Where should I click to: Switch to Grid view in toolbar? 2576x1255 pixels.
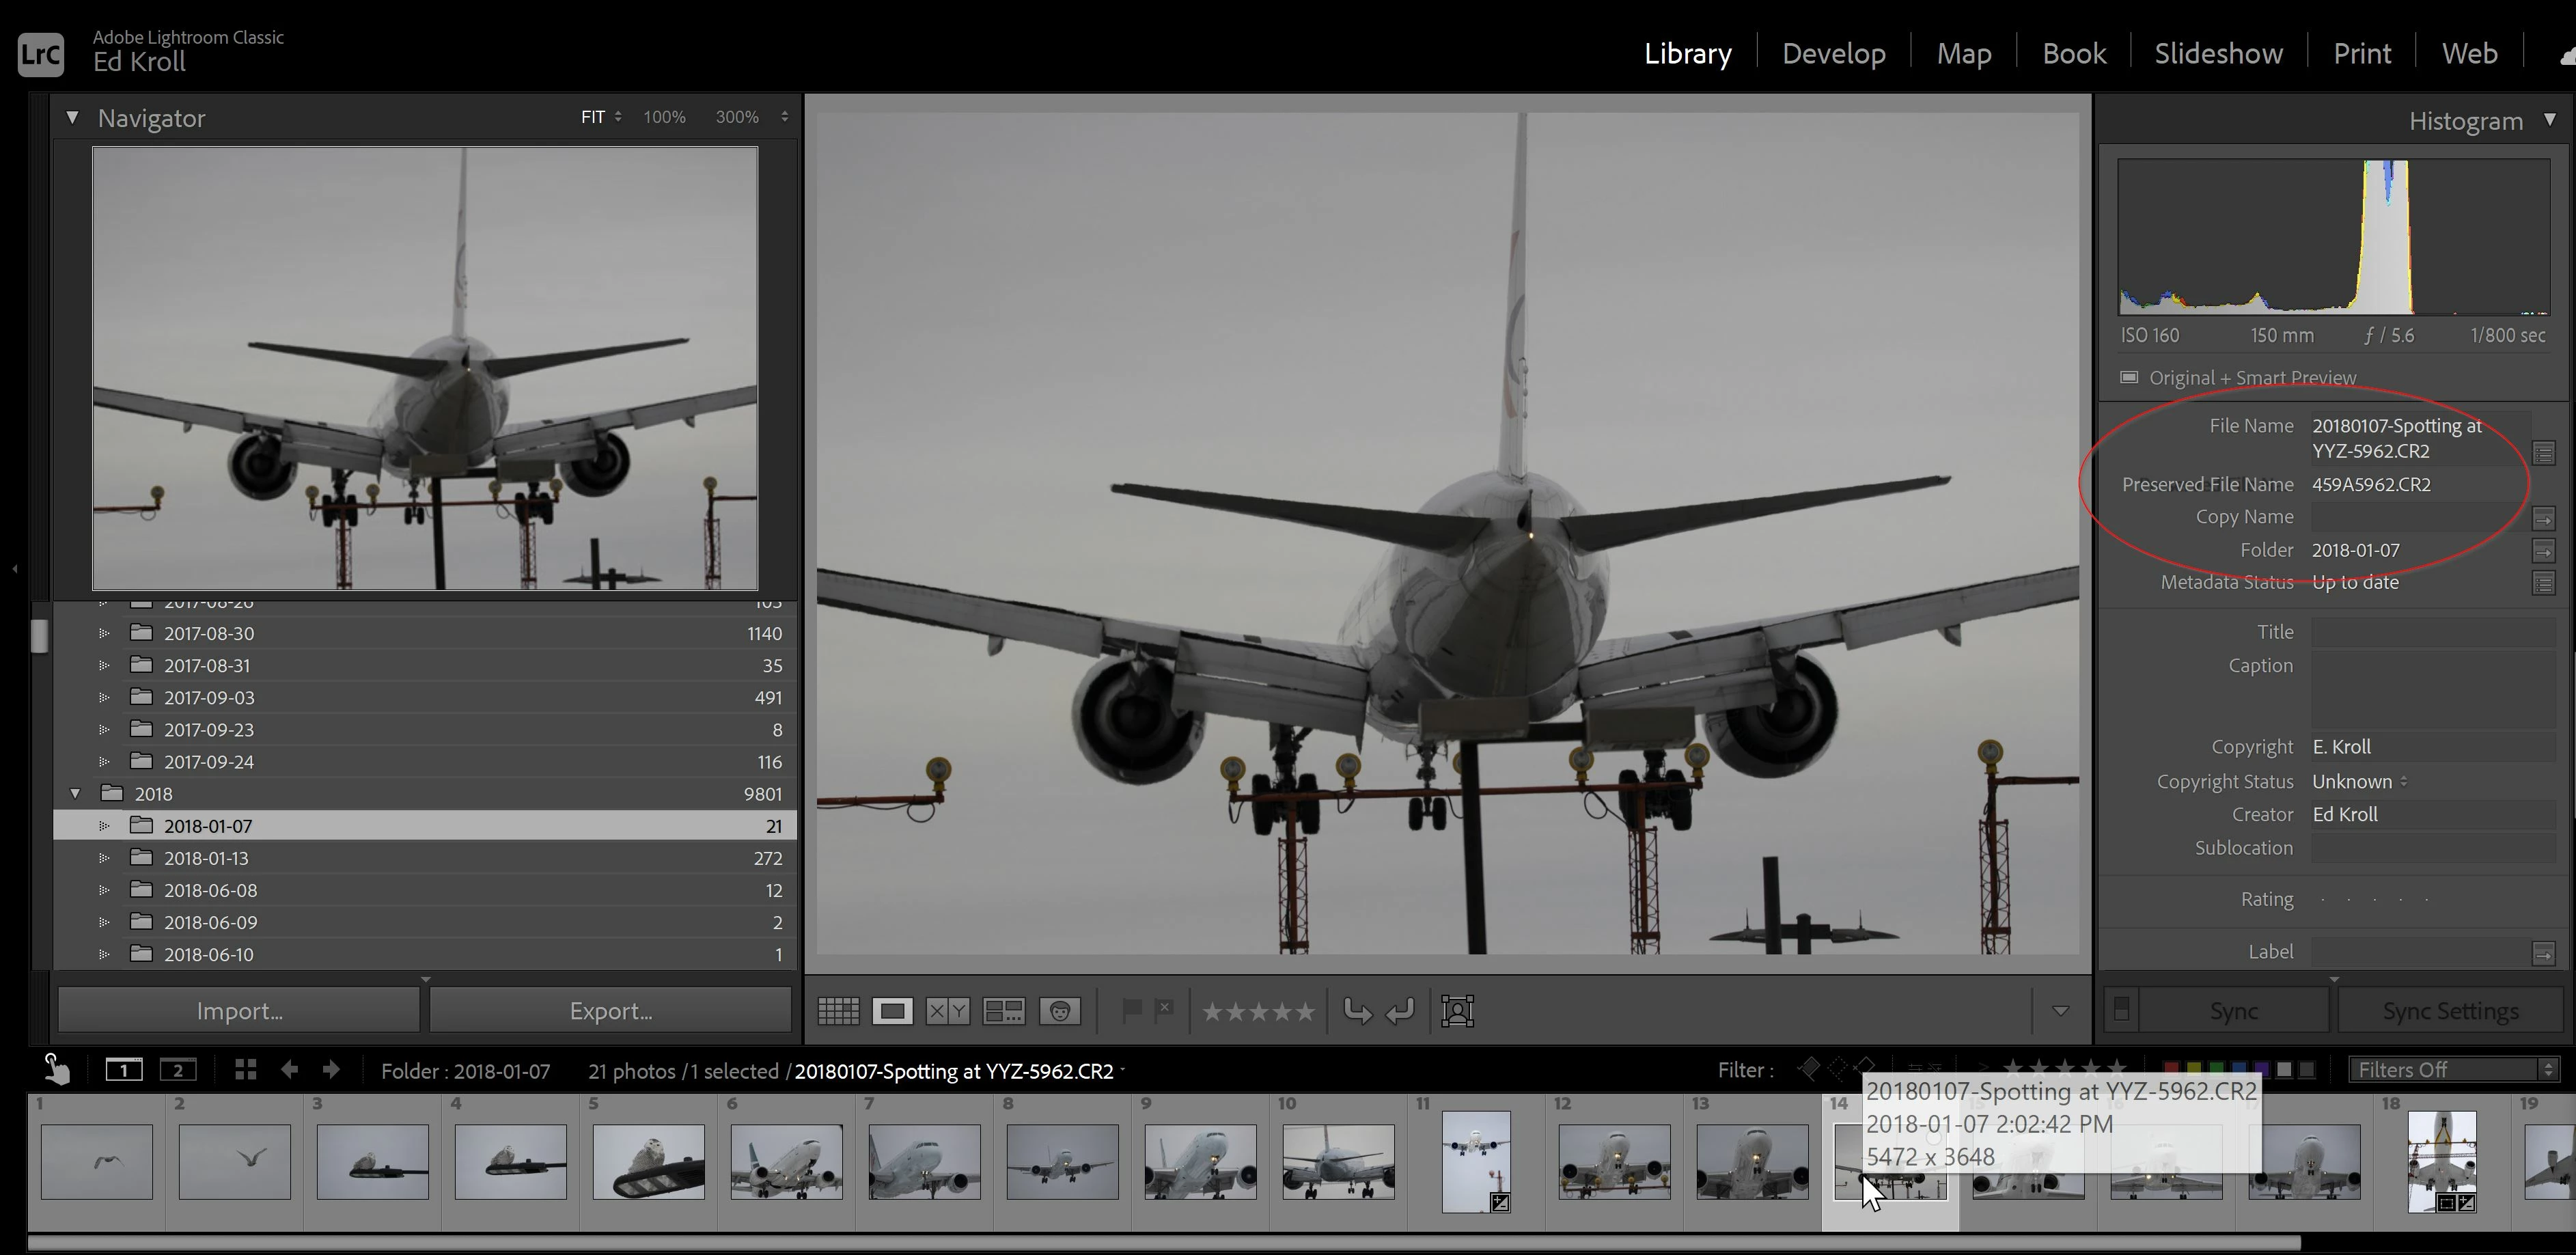(x=838, y=1011)
